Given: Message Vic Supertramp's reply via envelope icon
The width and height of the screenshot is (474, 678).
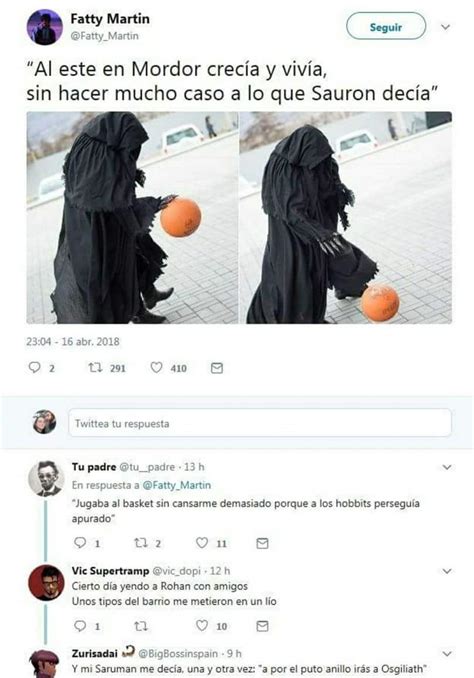Looking at the screenshot, I should [x=263, y=626].
